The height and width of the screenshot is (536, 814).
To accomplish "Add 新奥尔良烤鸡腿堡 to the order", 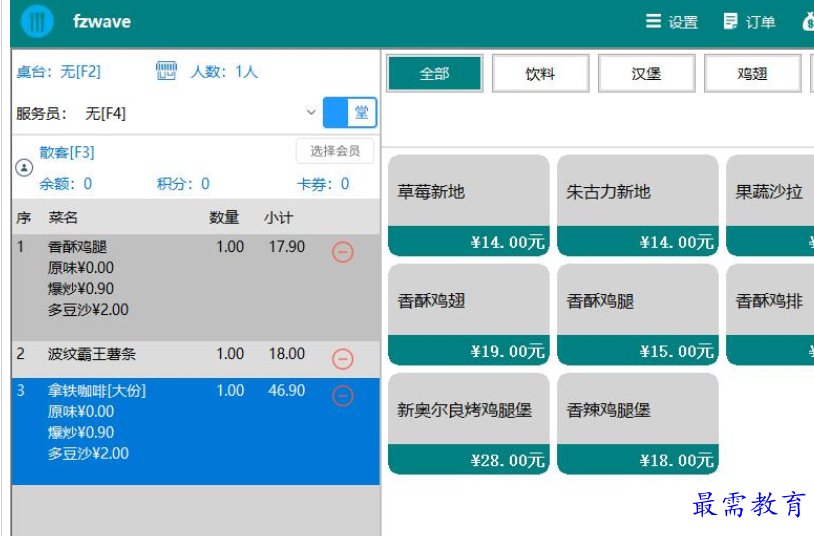I will (469, 423).
